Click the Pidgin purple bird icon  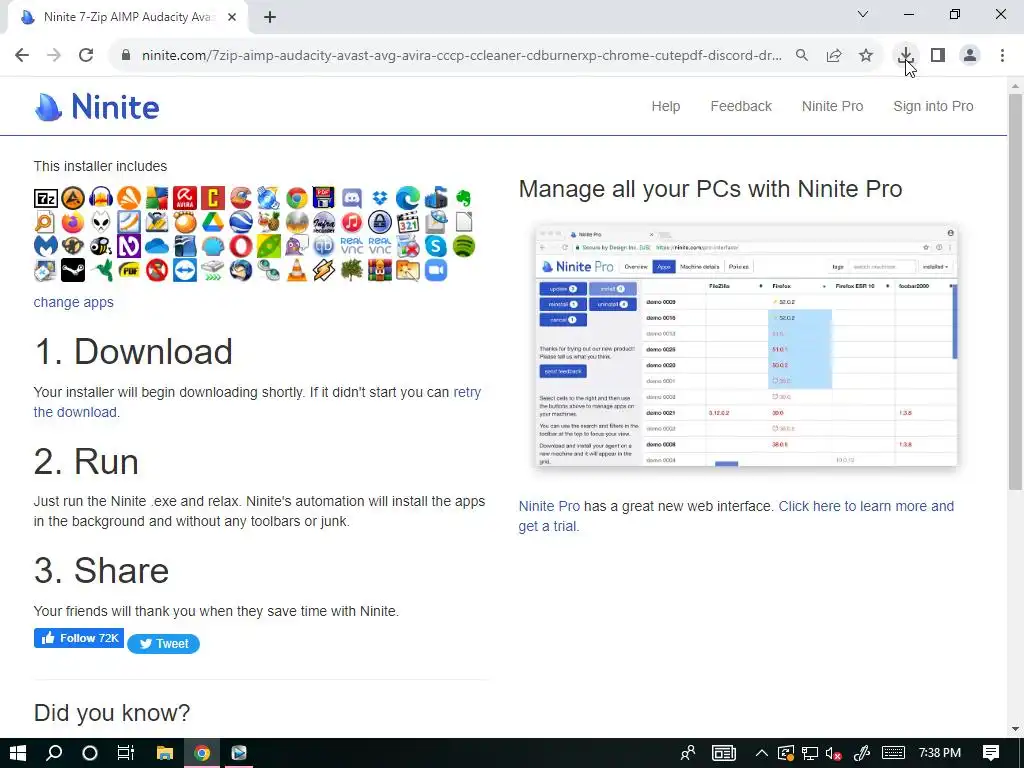296,246
